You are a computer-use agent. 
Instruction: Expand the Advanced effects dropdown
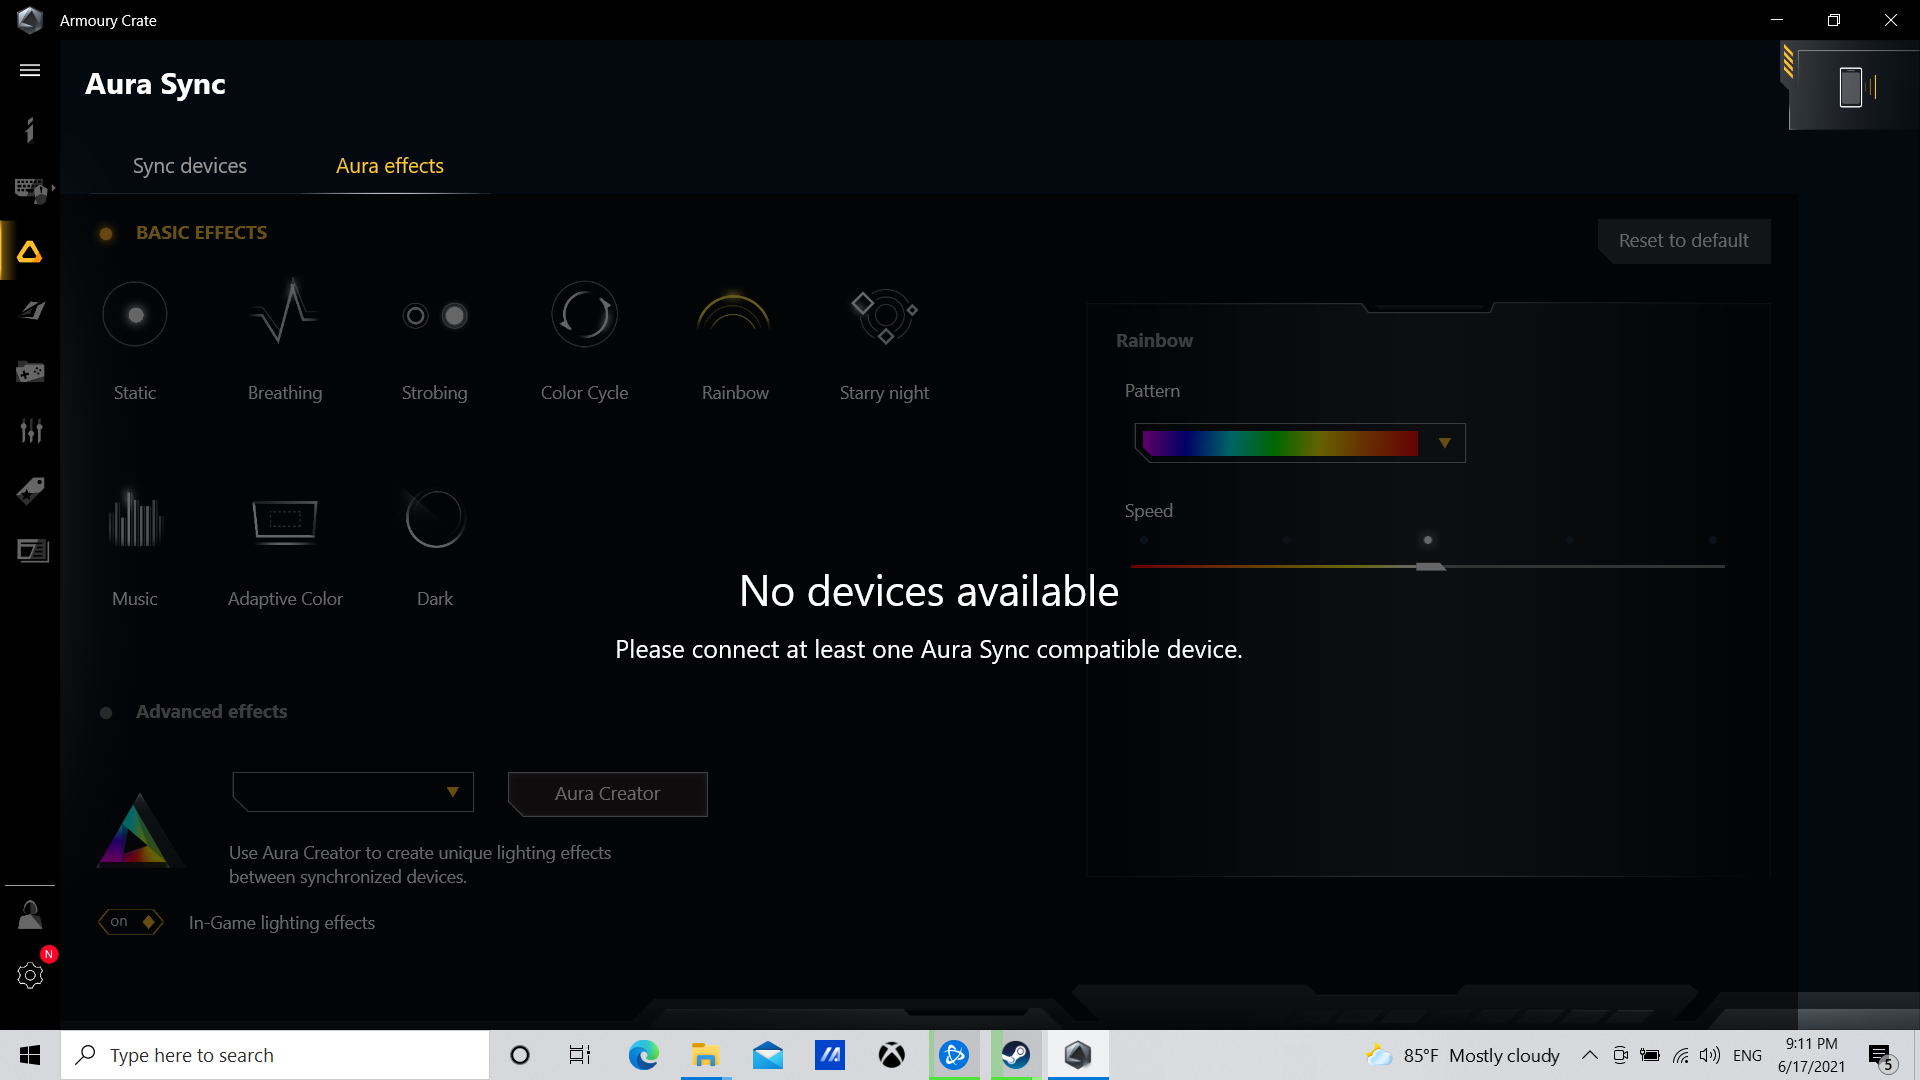[x=353, y=792]
